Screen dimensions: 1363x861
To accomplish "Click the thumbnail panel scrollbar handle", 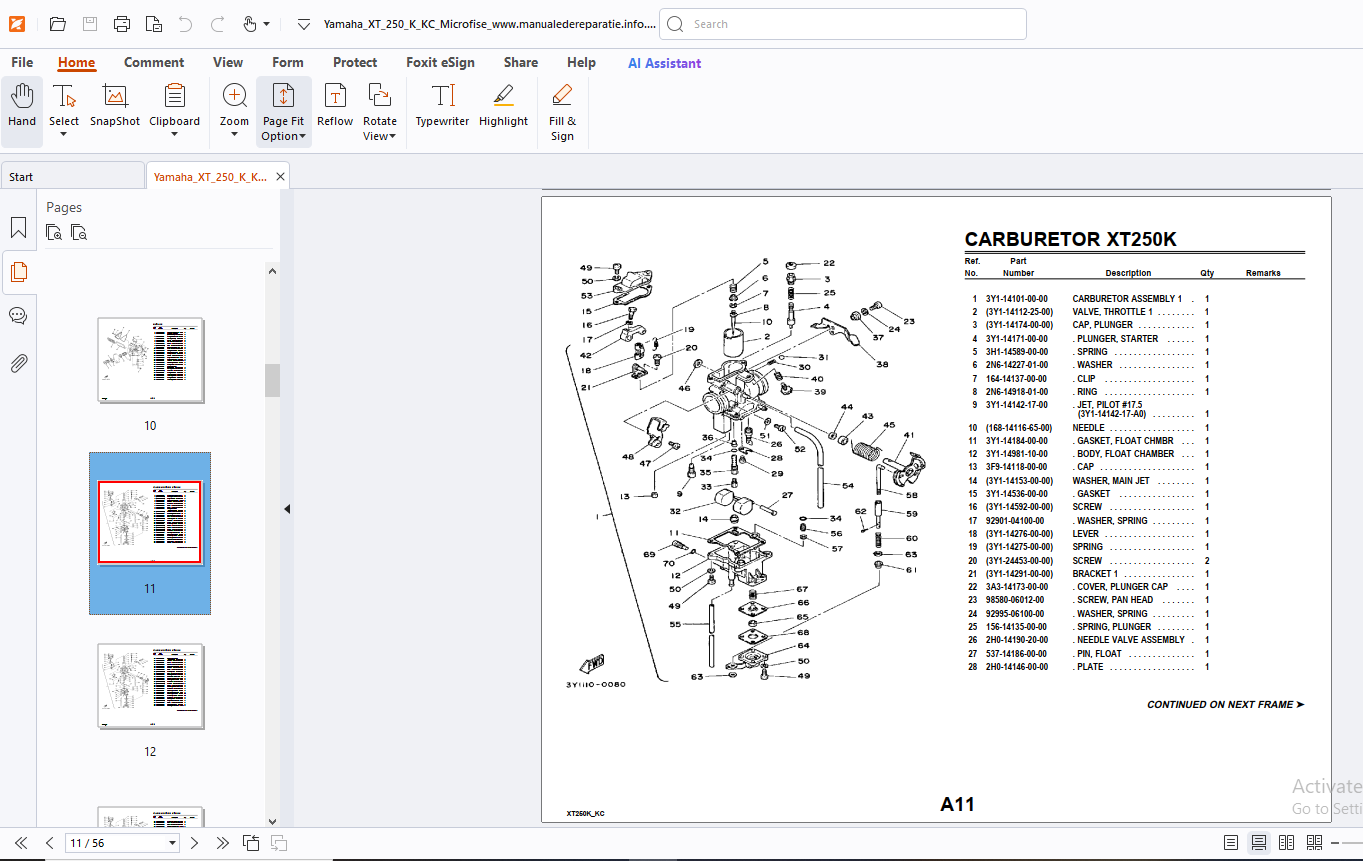I will tap(272, 380).
